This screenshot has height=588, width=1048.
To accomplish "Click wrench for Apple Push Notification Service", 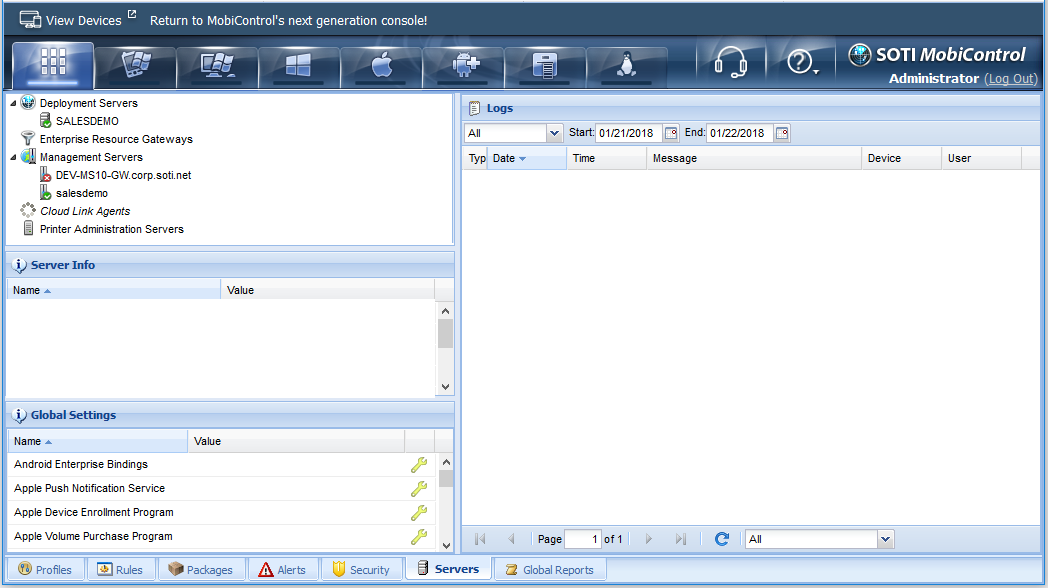I will [x=419, y=489].
